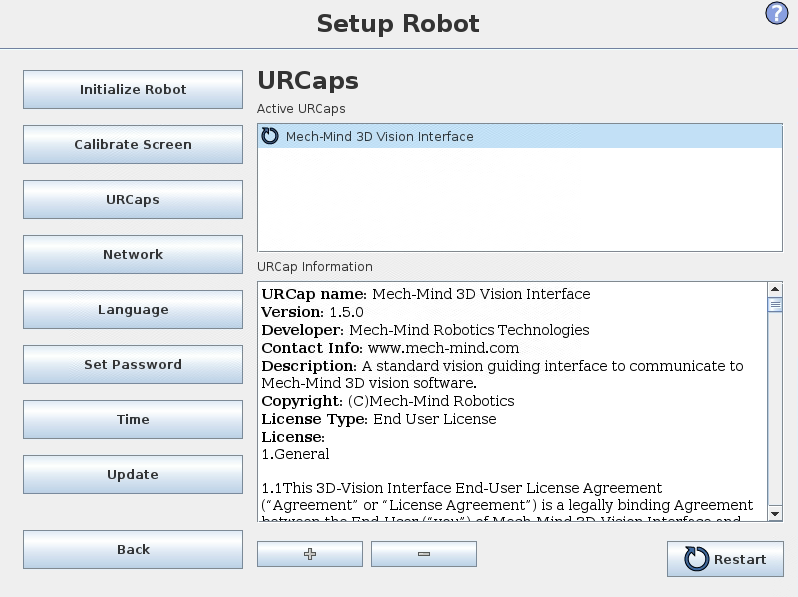Click the minus icon to remove URCap
Viewport: 798px width, 597px height.
(424, 554)
